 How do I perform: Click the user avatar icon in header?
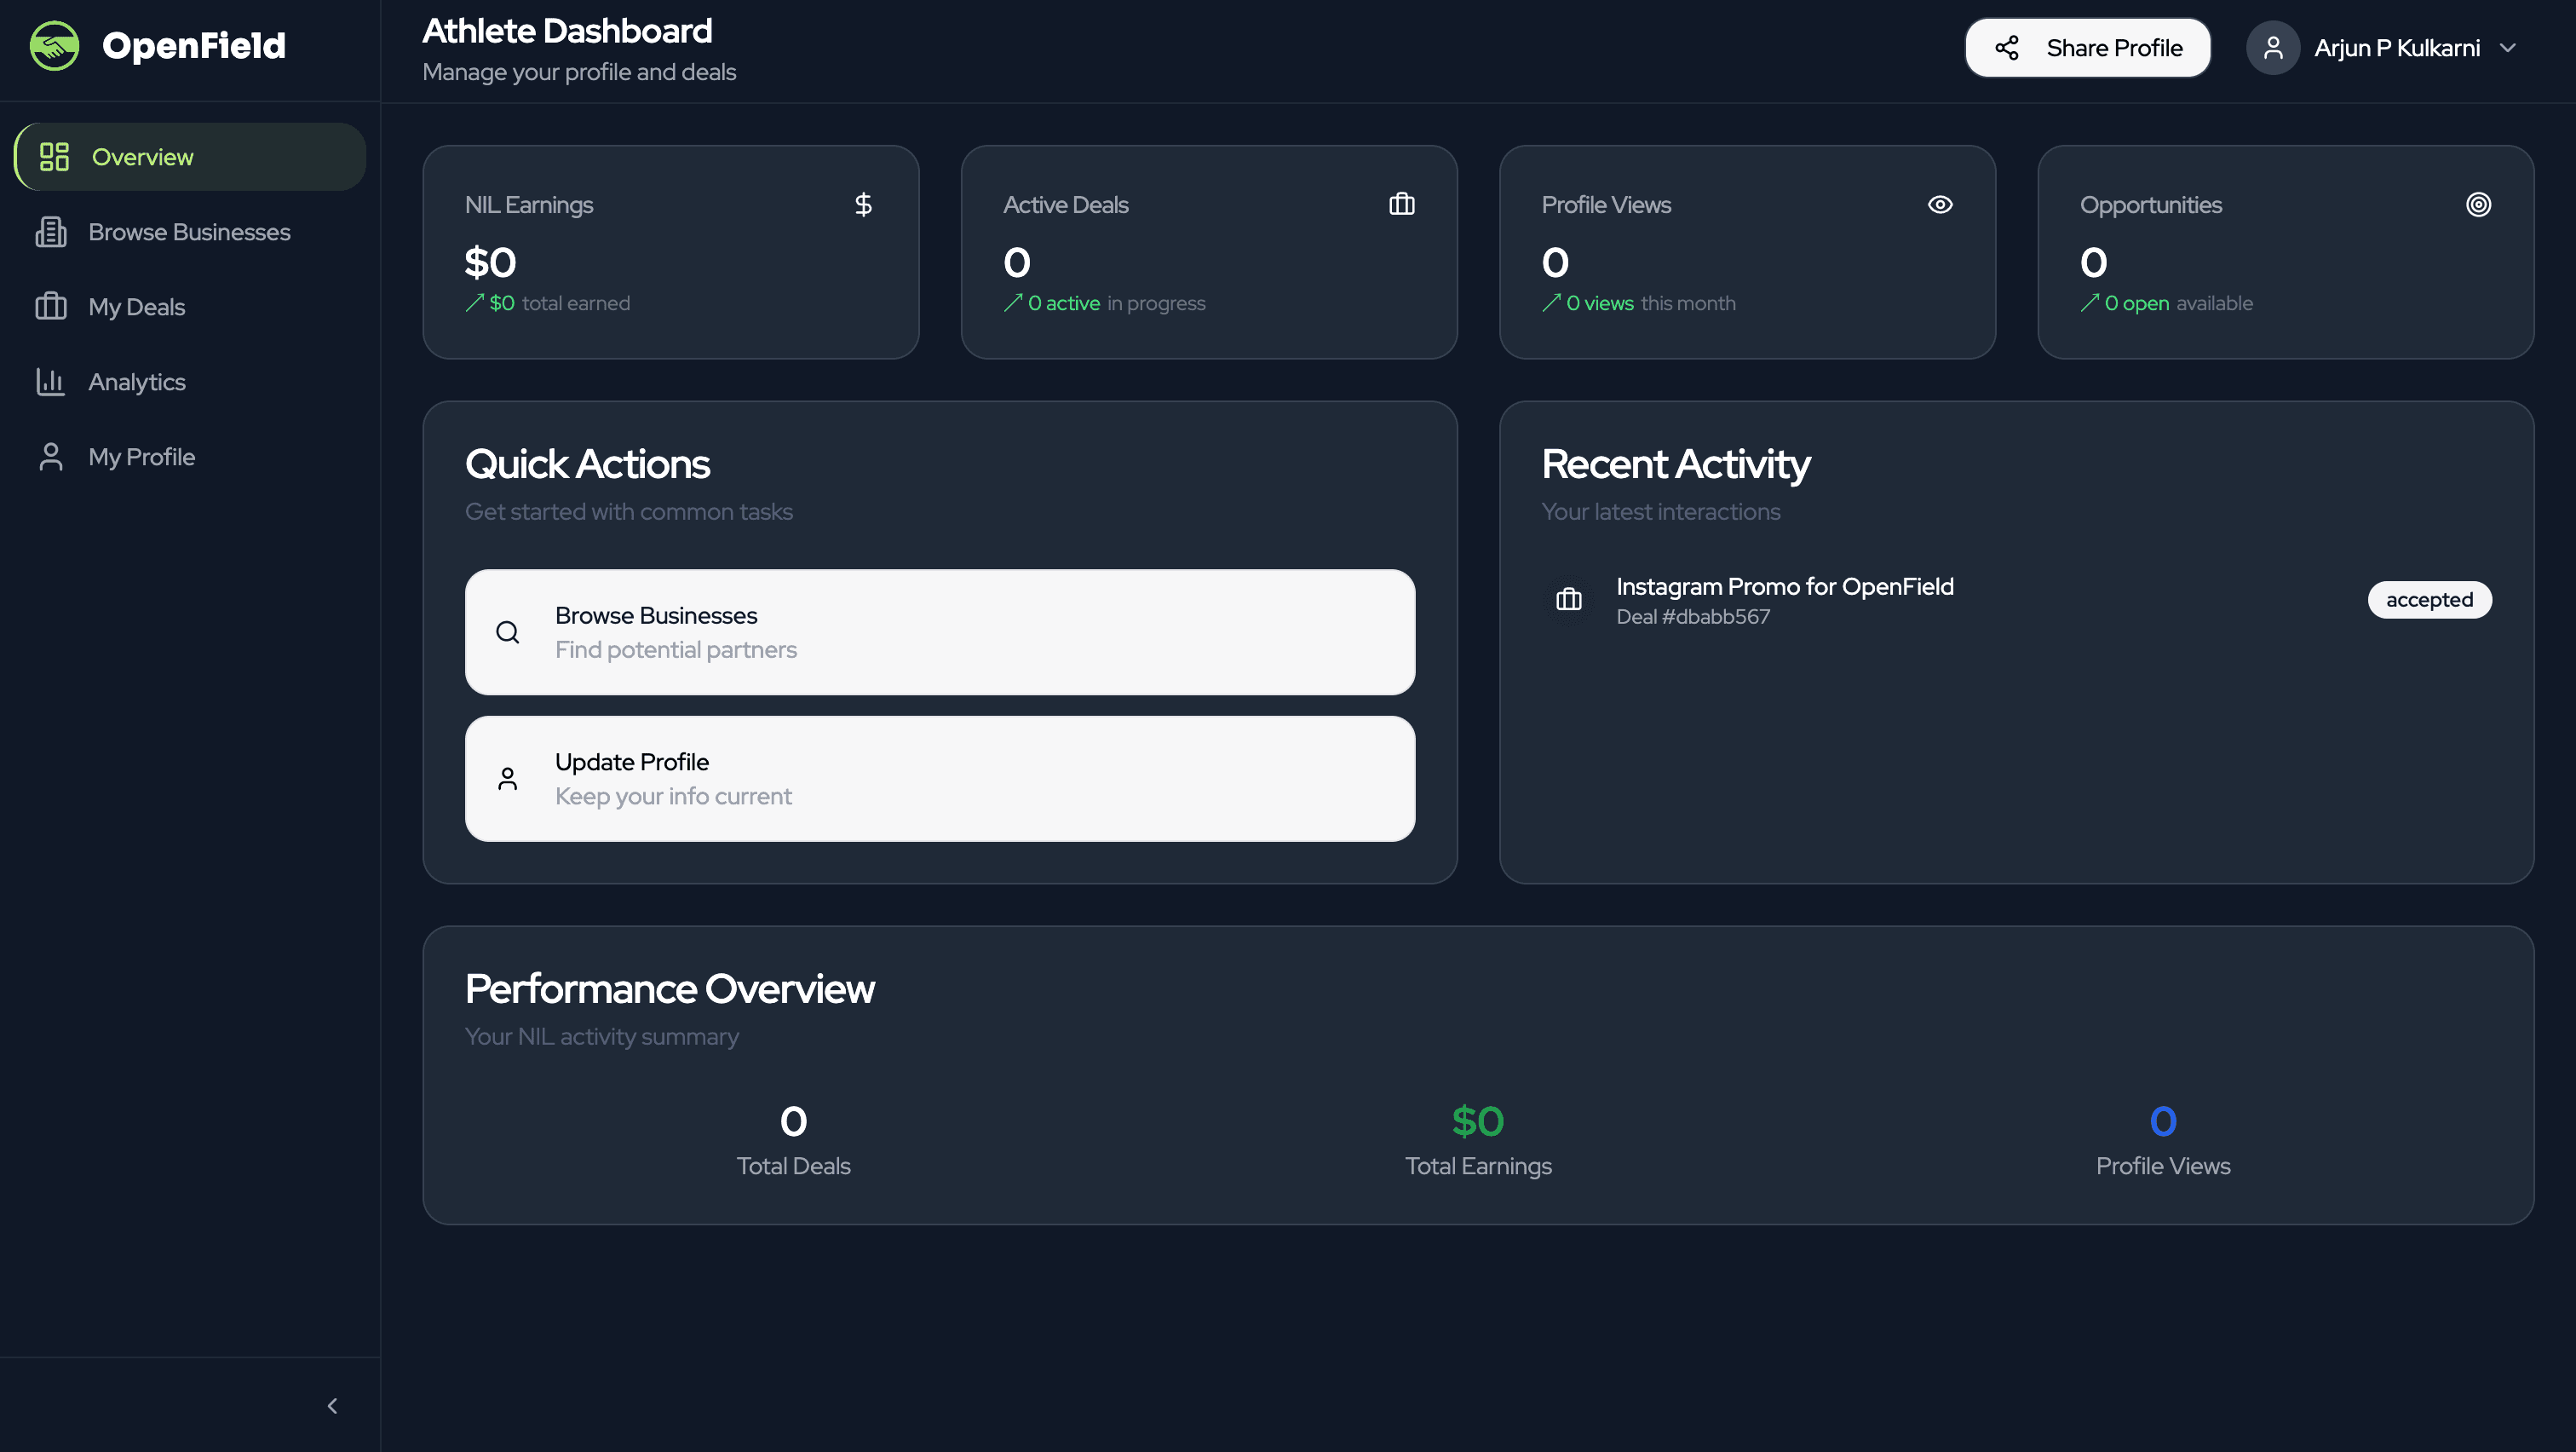[x=2272, y=48]
